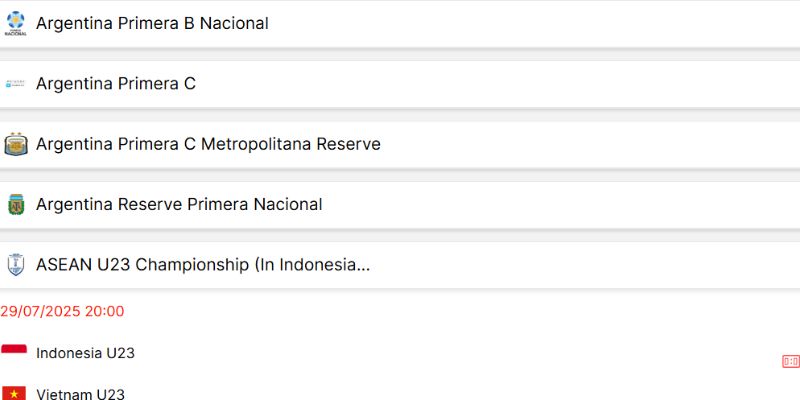Click the Vietnam U23 flag icon
800x400 pixels.
14,393
